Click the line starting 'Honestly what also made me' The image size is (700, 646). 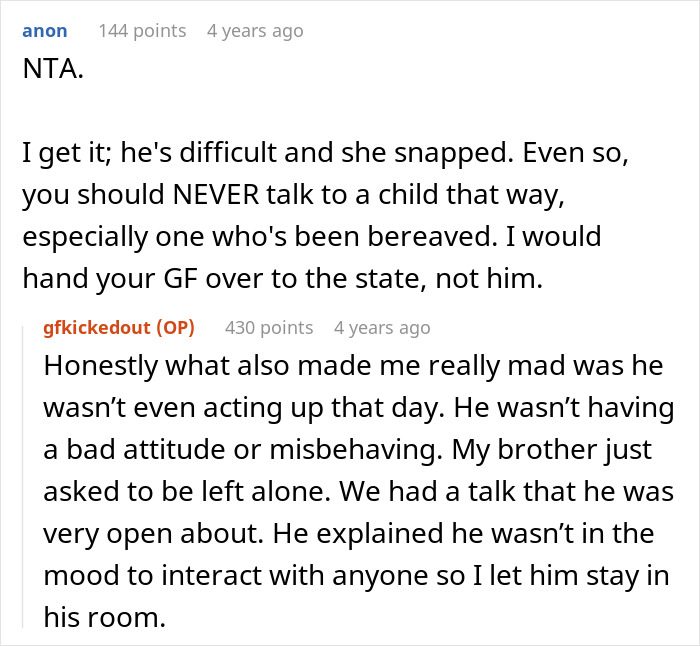pyautogui.click(x=355, y=367)
